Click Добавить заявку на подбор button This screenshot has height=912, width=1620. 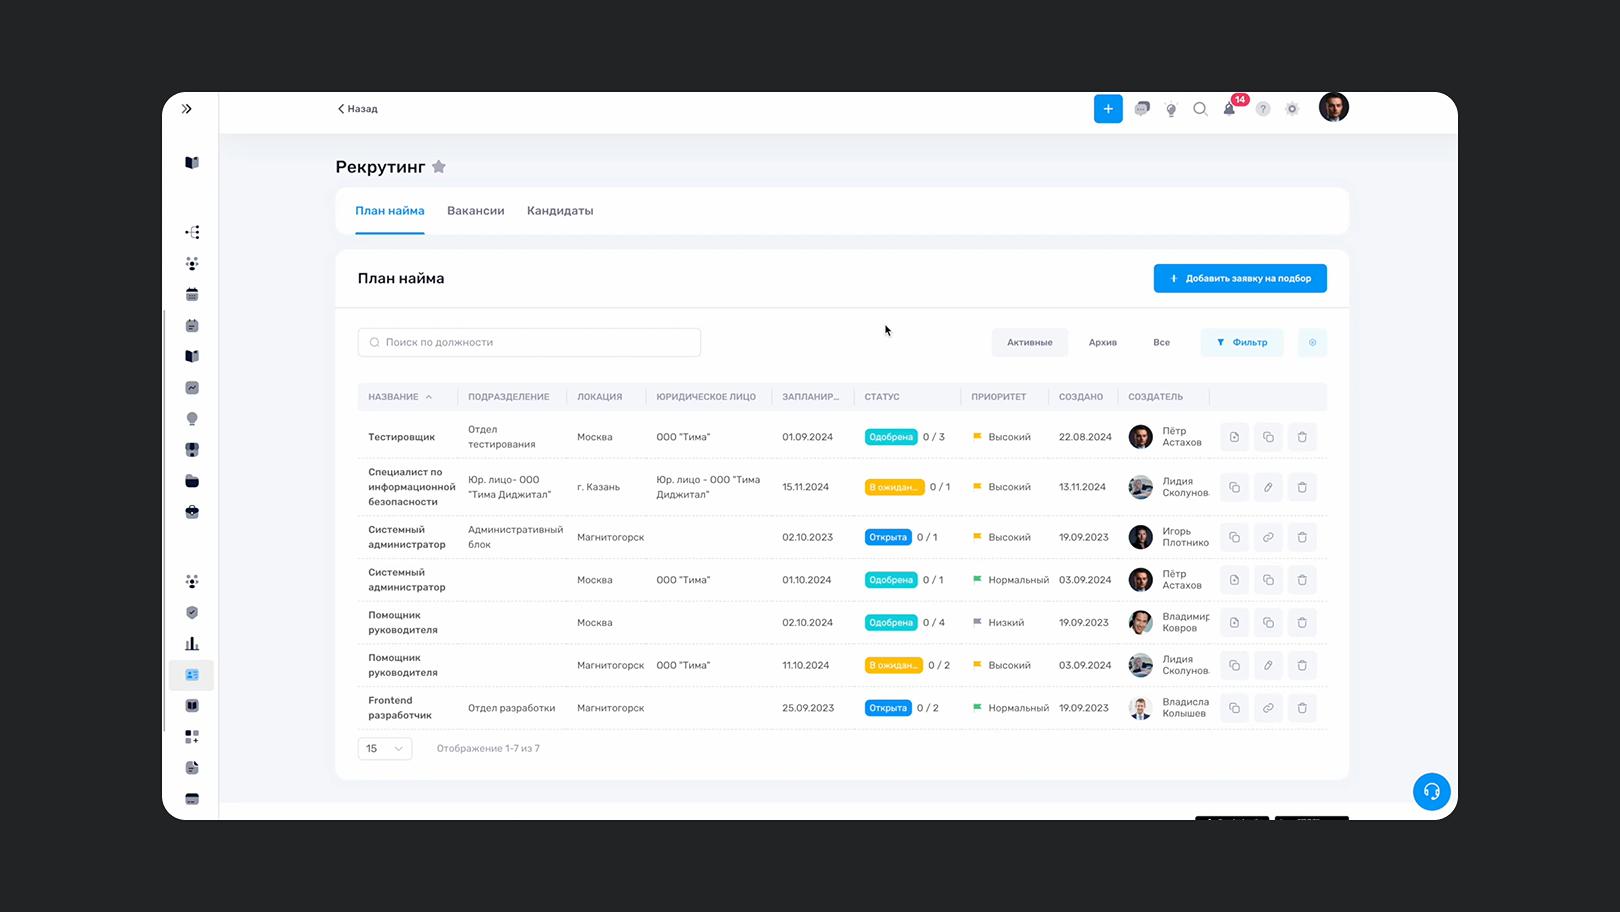coord(1240,278)
